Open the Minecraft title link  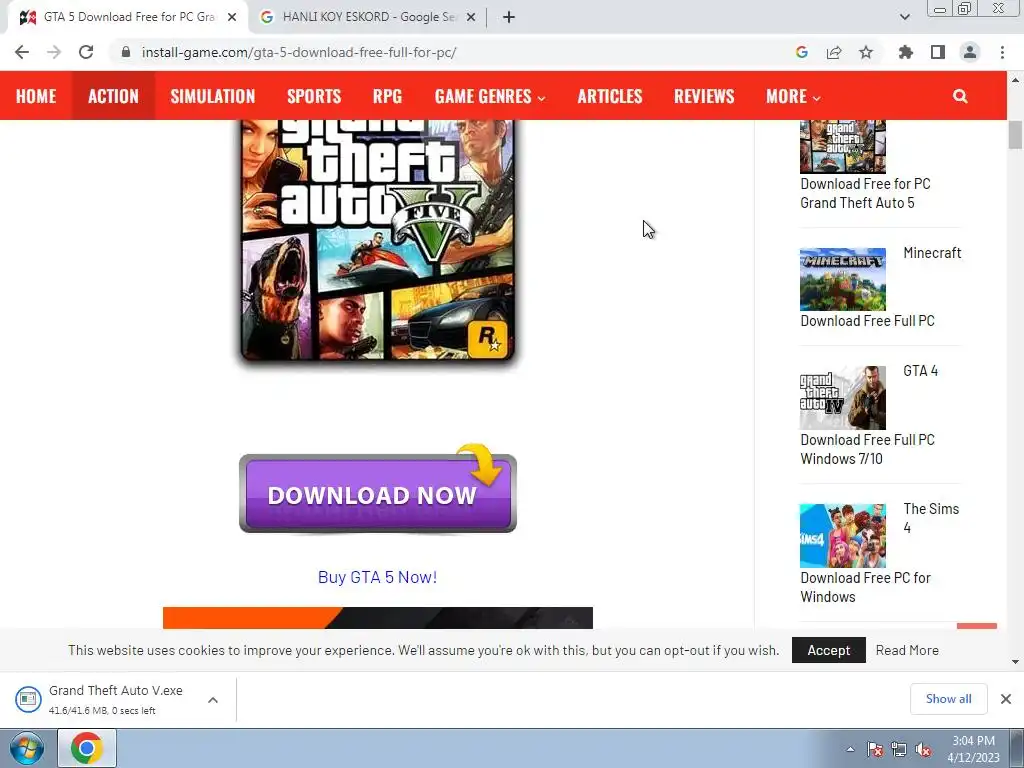pyautogui.click(x=932, y=253)
